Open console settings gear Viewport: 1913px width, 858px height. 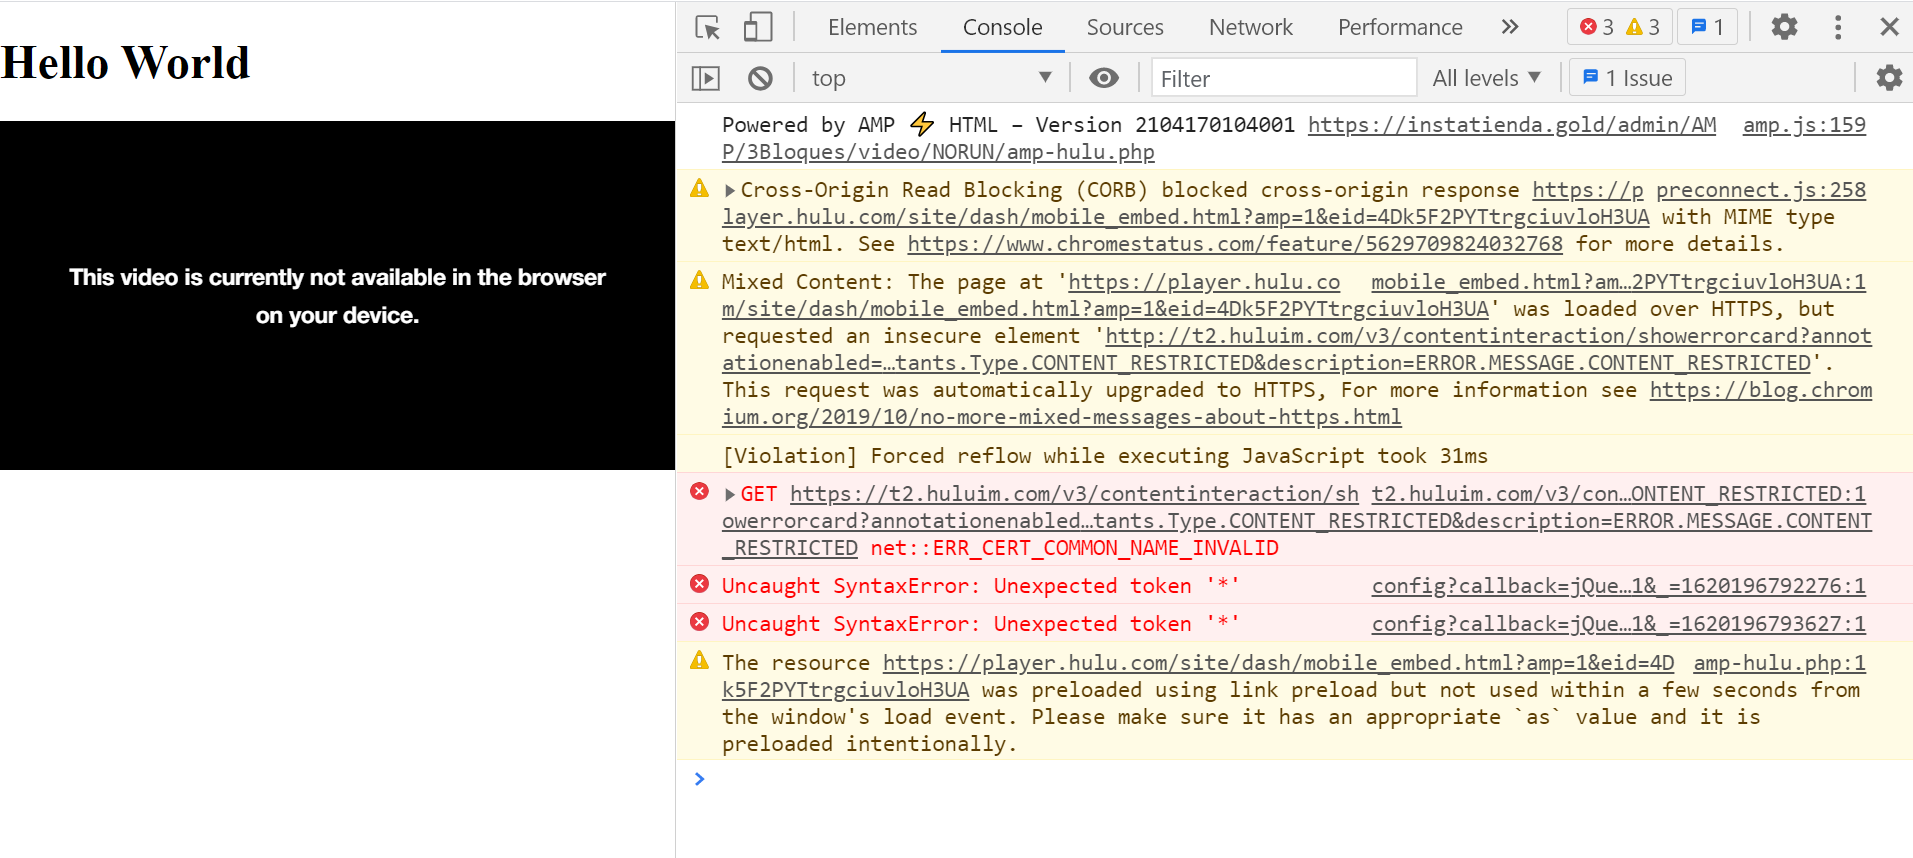pyautogui.click(x=1889, y=78)
